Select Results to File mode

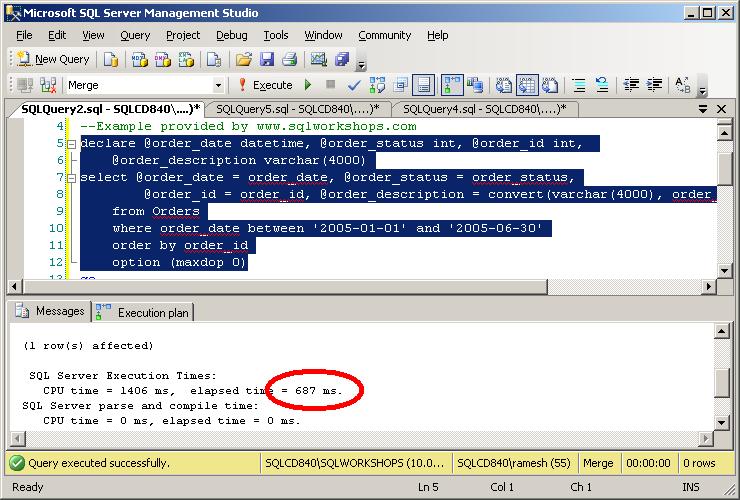[550, 85]
